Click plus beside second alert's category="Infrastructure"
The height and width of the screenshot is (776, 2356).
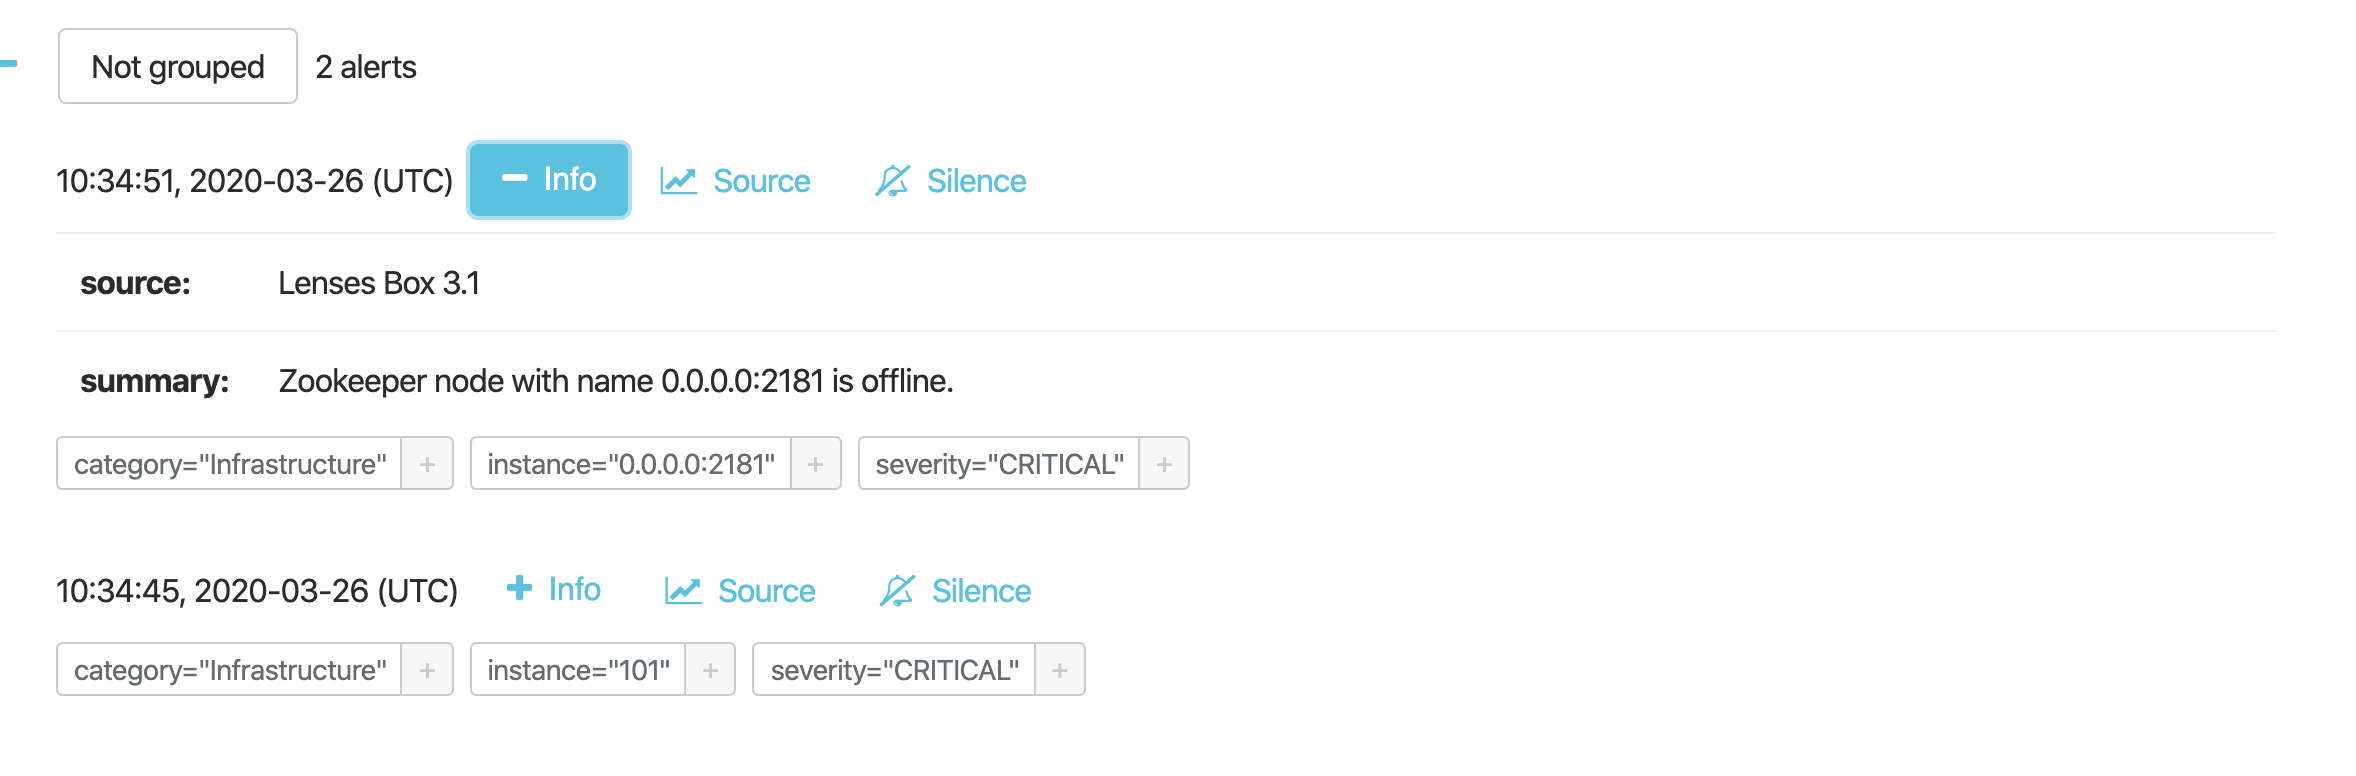click(x=427, y=670)
